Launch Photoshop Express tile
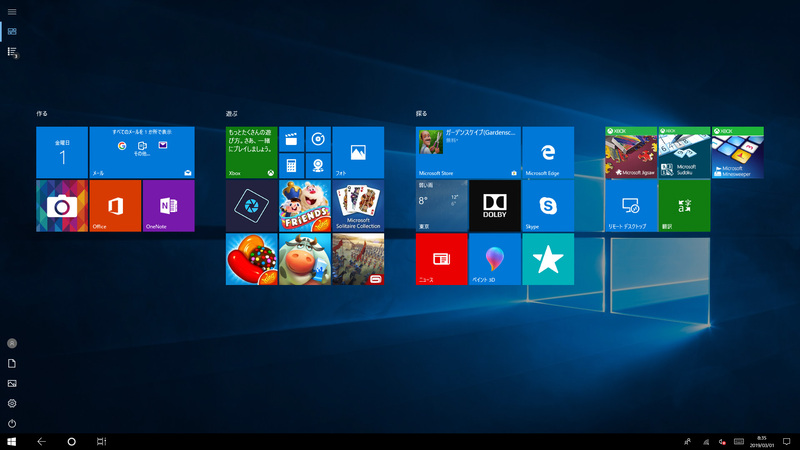Screen dimensions: 800x450 pyautogui.click(x=252, y=206)
